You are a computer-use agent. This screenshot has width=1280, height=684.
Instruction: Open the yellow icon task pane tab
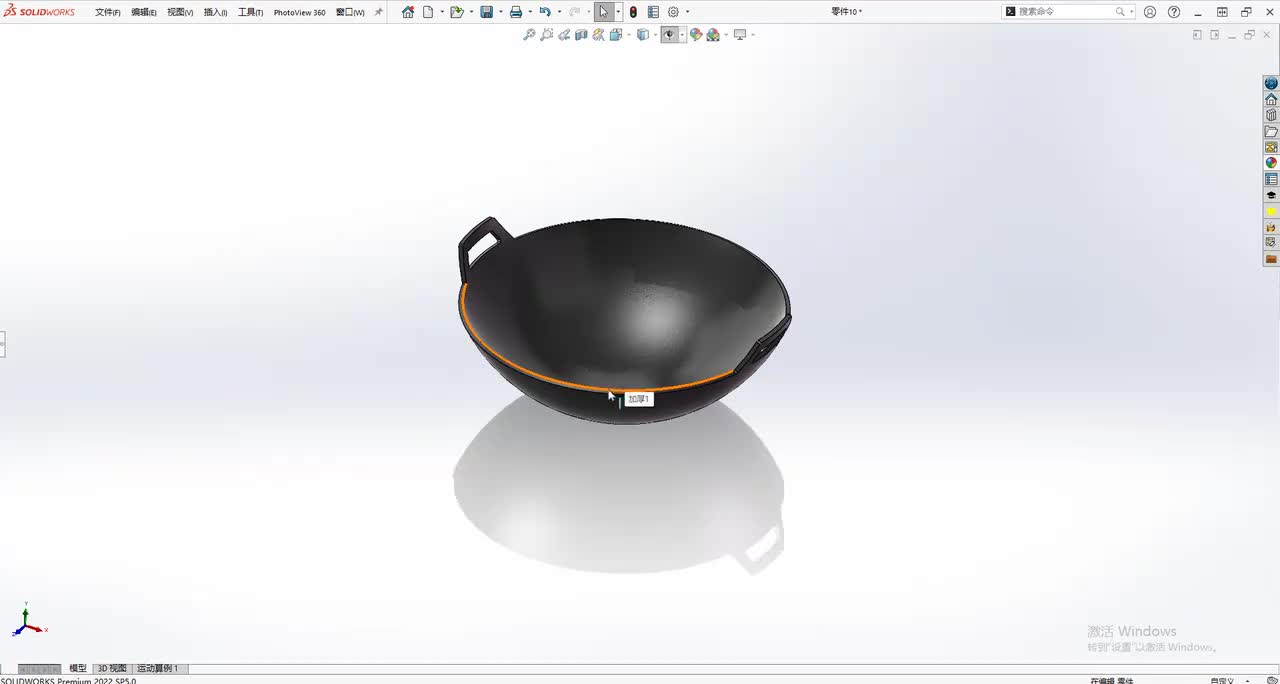tap(1271, 212)
